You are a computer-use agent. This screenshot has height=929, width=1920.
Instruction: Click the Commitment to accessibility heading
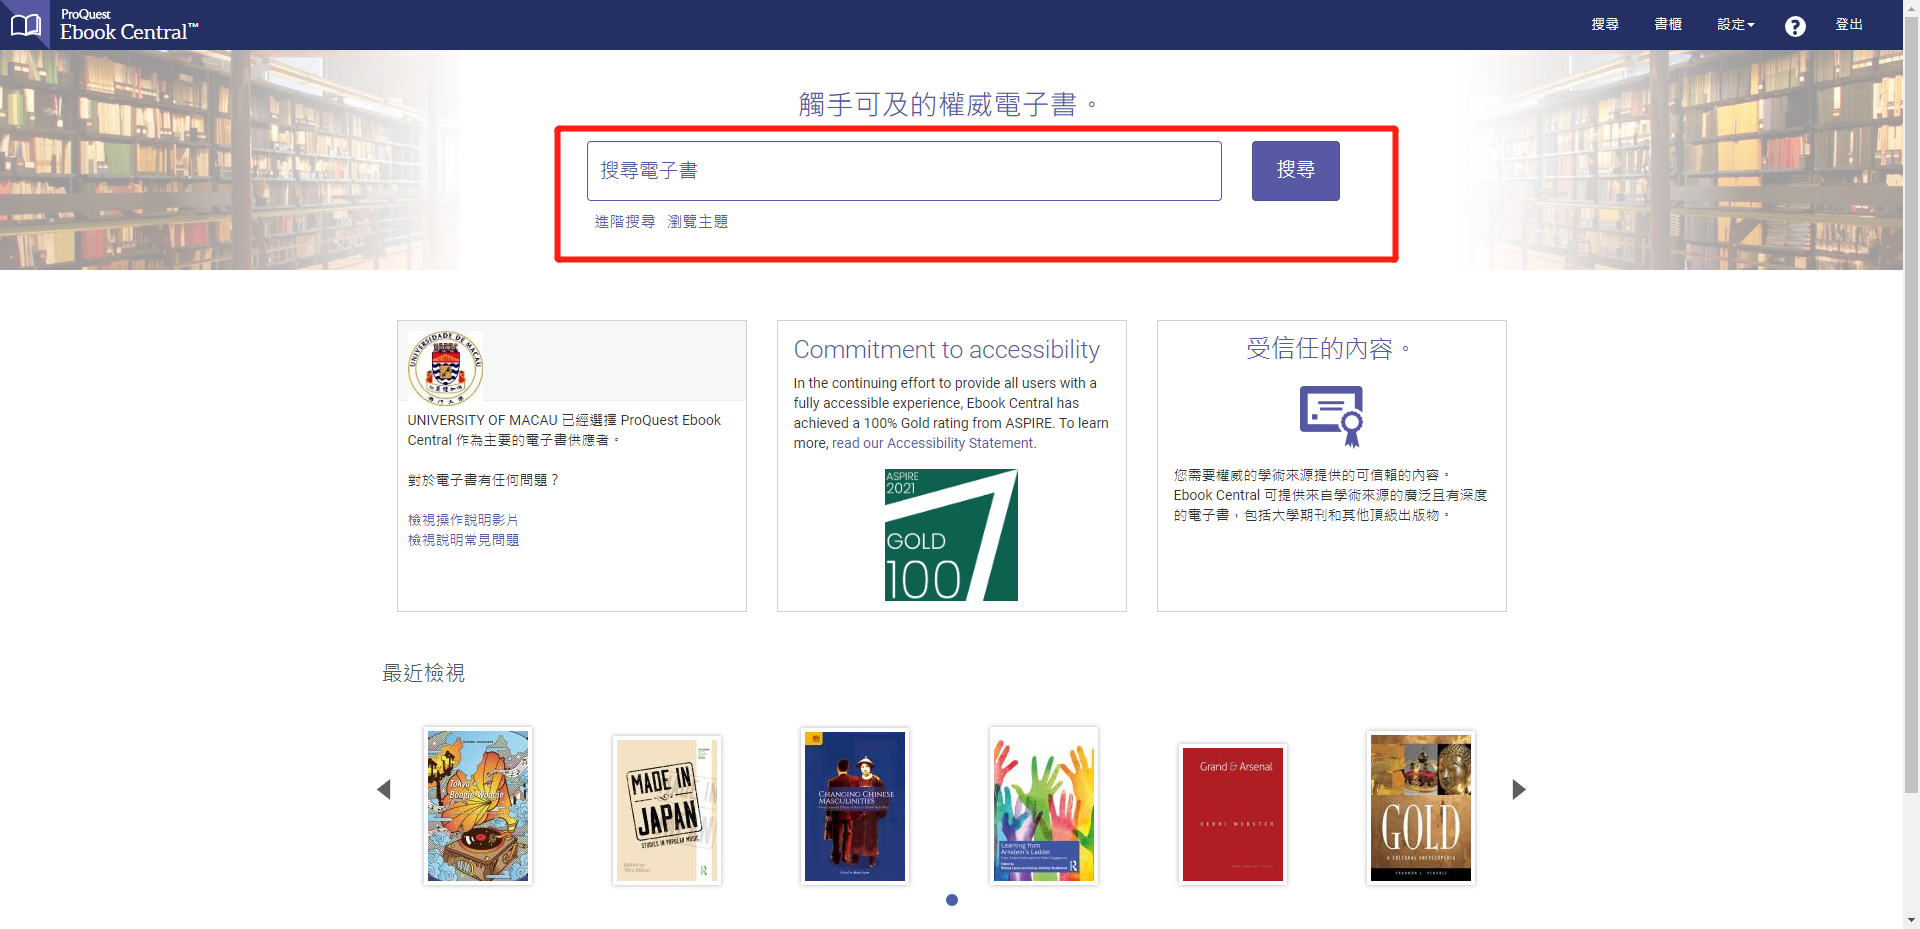click(x=946, y=350)
